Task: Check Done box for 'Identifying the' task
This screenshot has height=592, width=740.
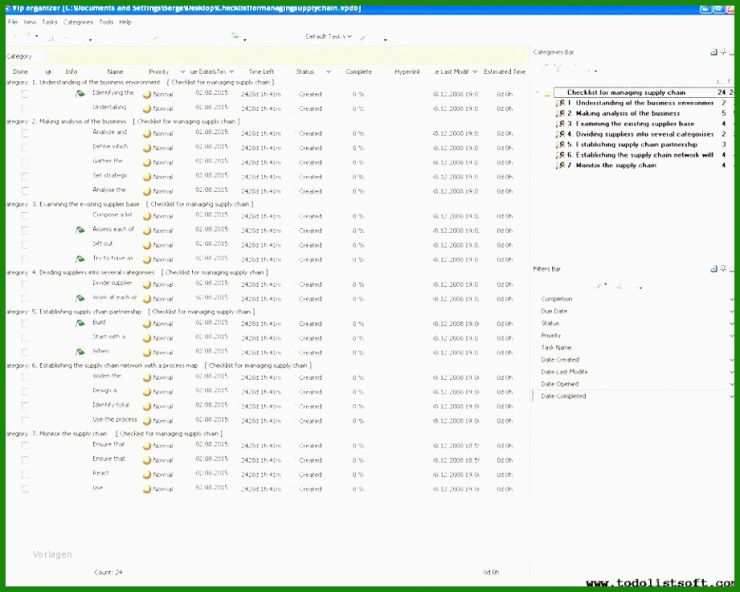Action: tap(25, 94)
